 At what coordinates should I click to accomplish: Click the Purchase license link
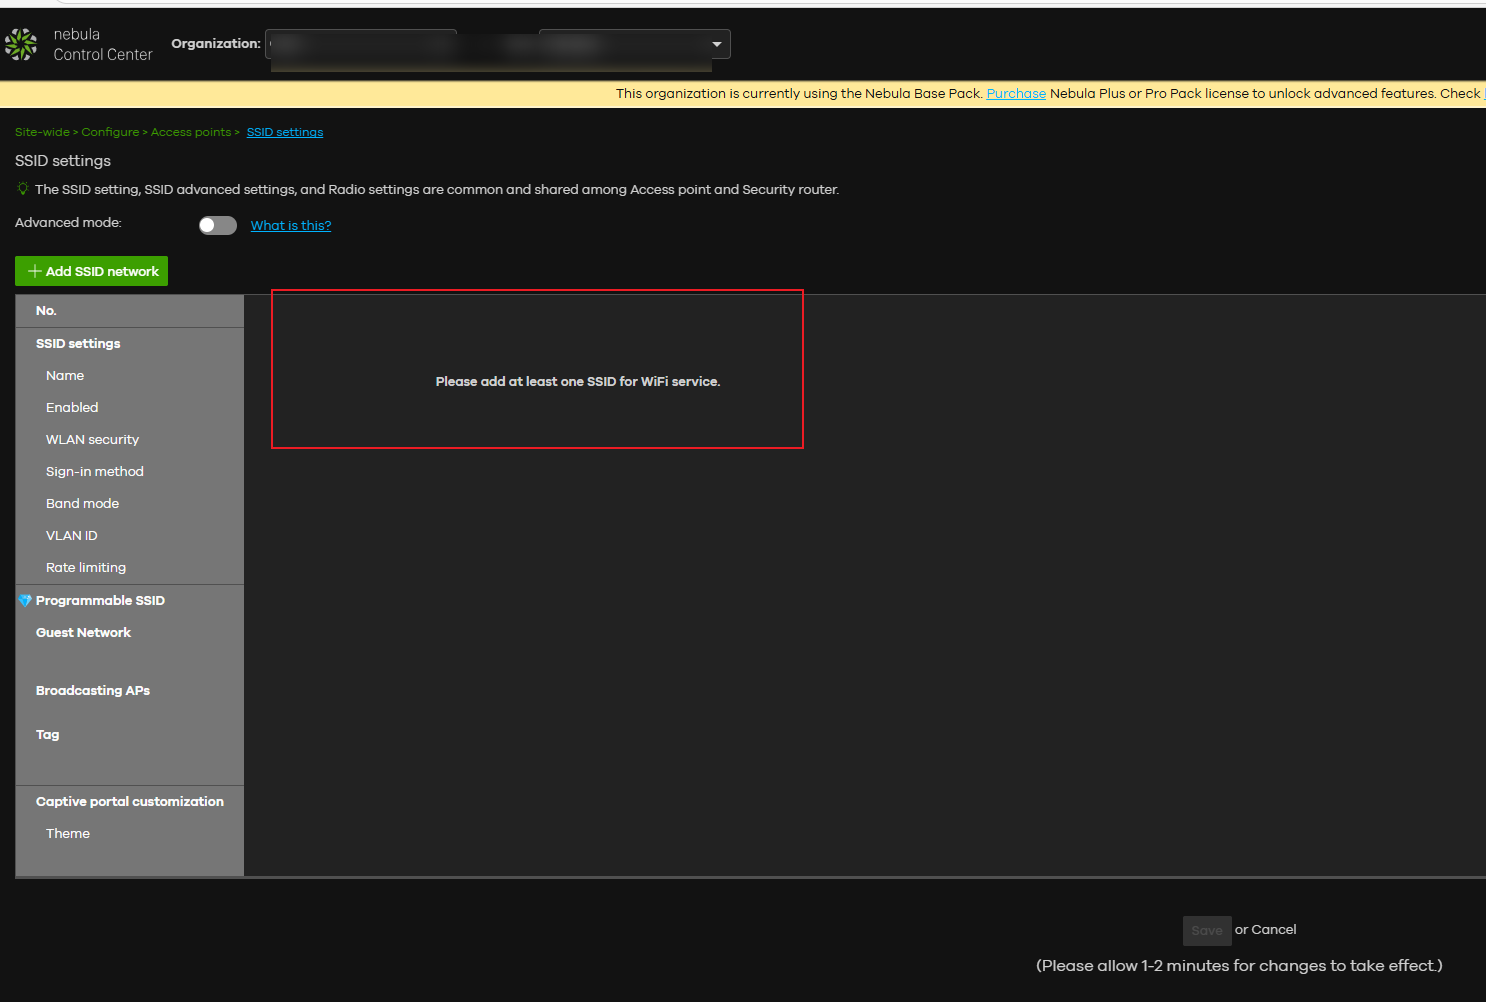point(1016,93)
